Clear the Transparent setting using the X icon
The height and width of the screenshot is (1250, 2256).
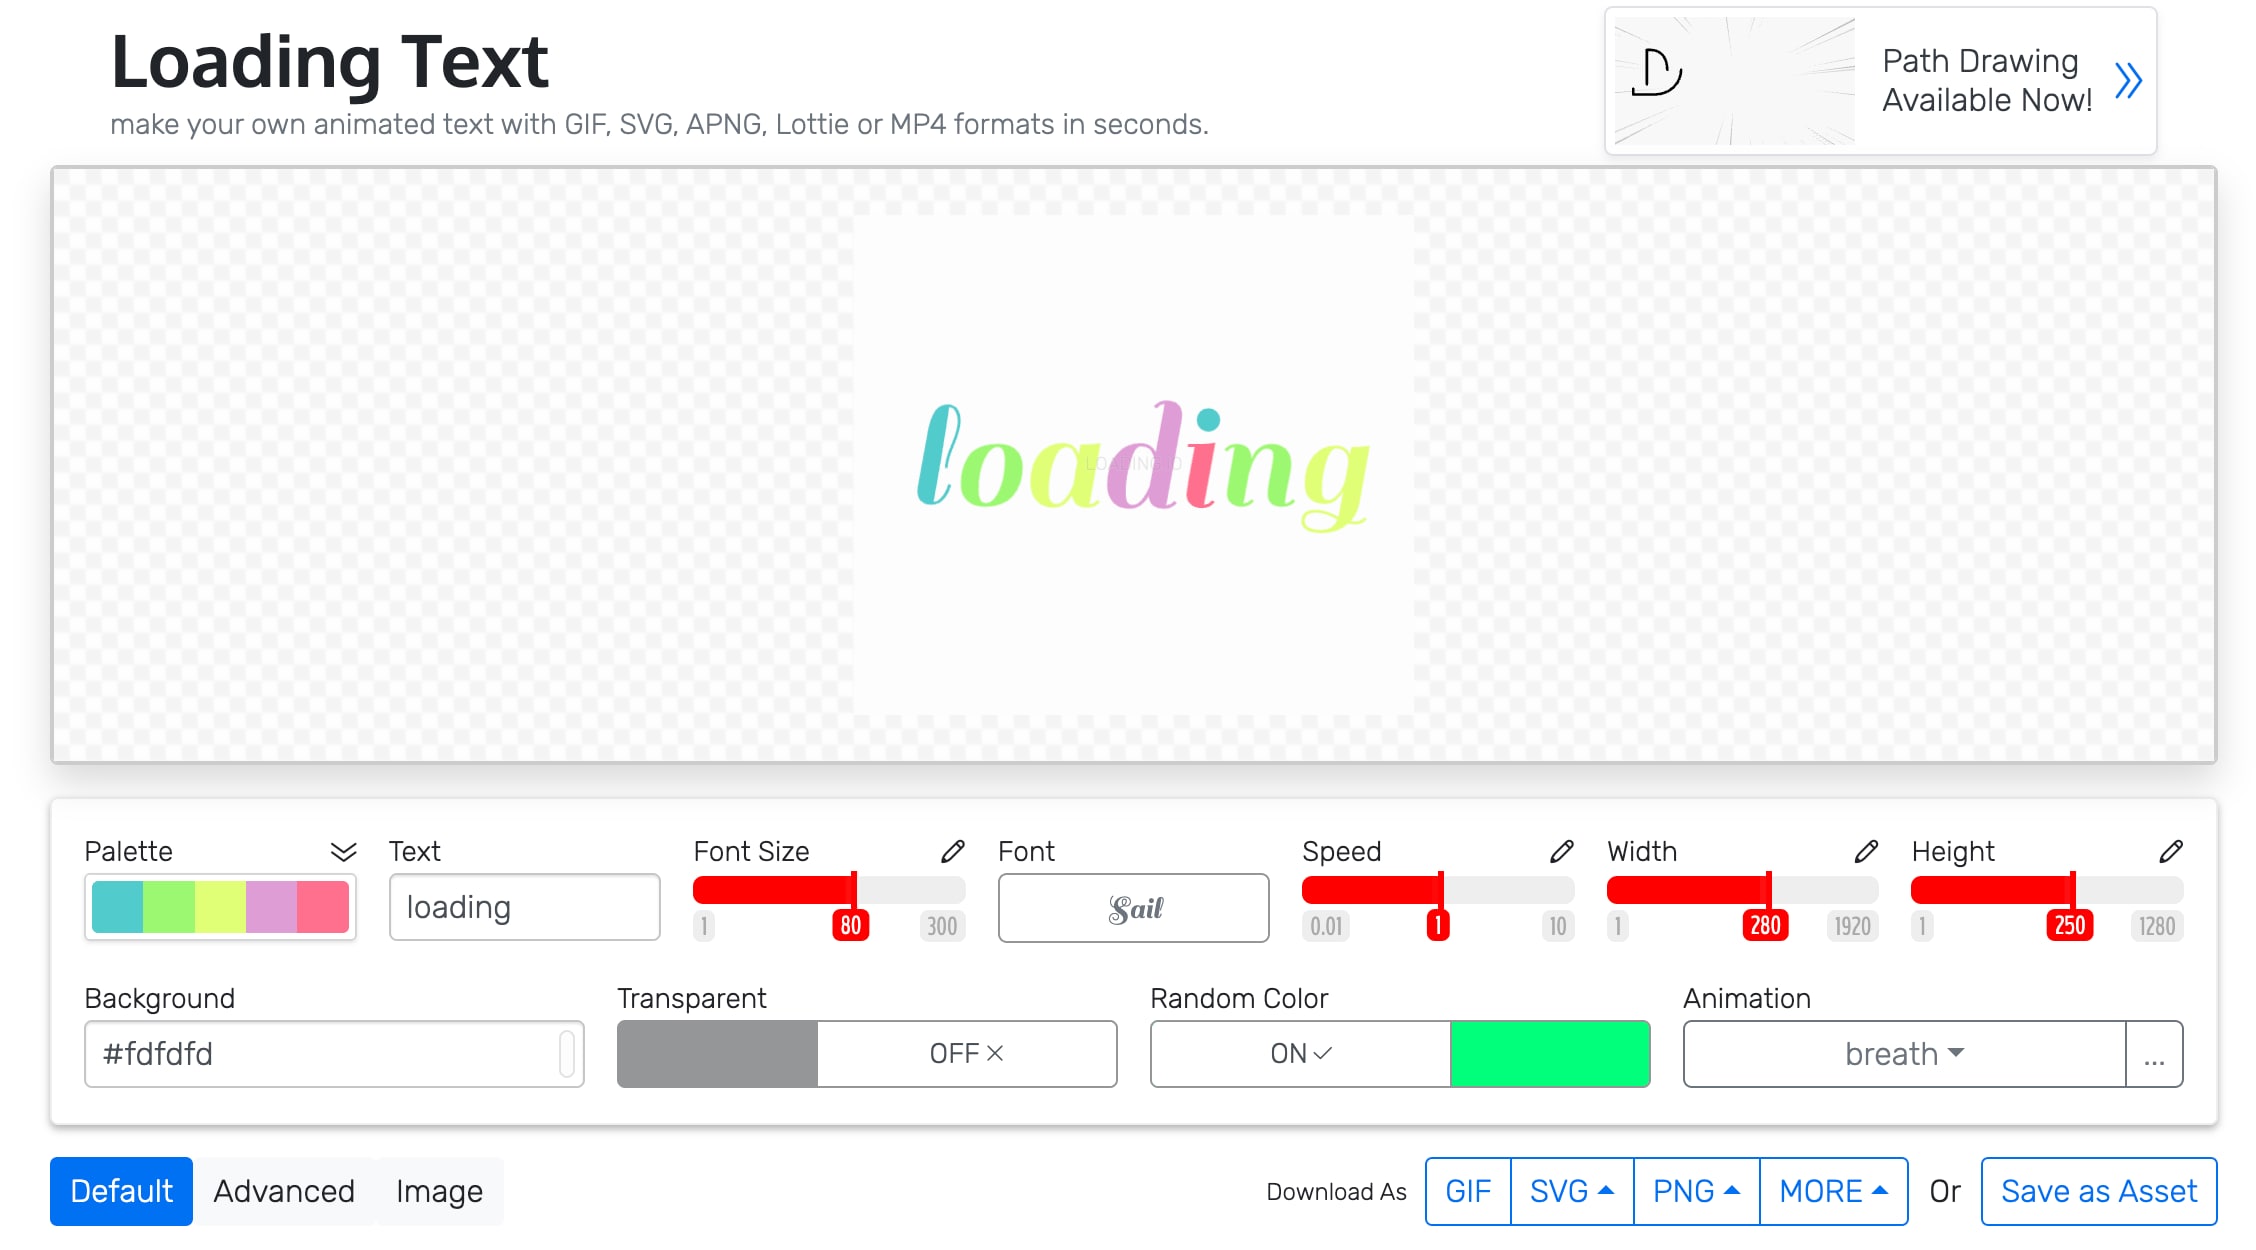point(994,1053)
